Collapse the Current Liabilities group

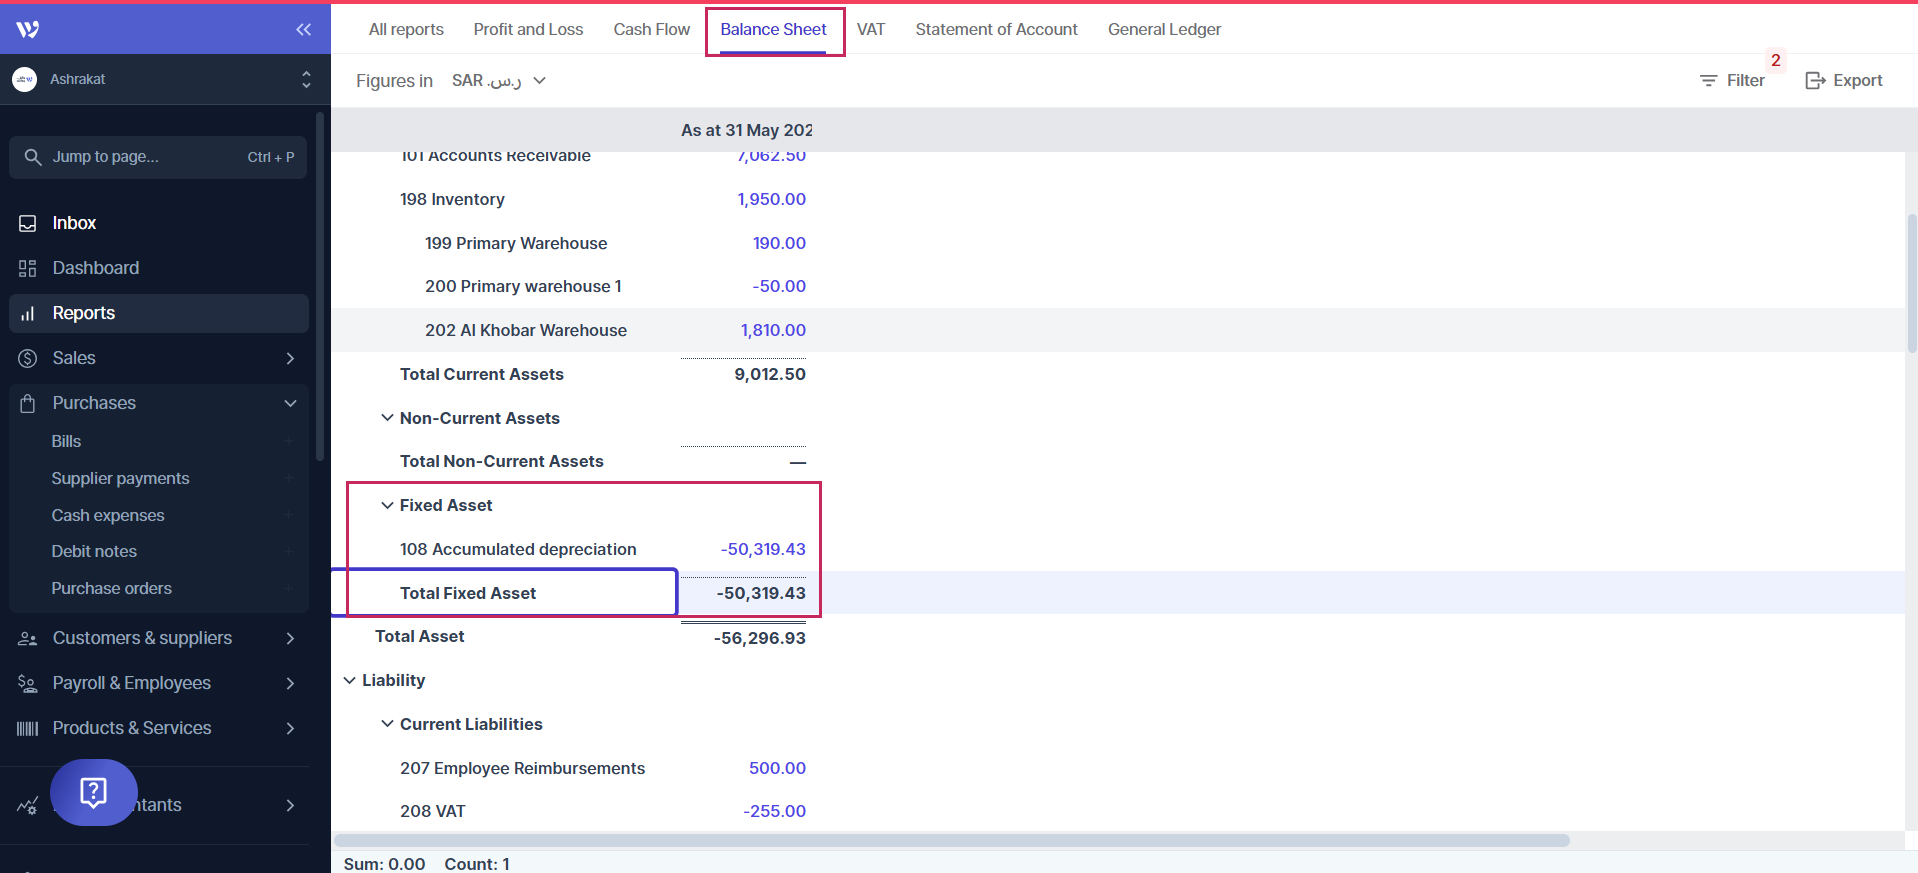click(x=387, y=724)
